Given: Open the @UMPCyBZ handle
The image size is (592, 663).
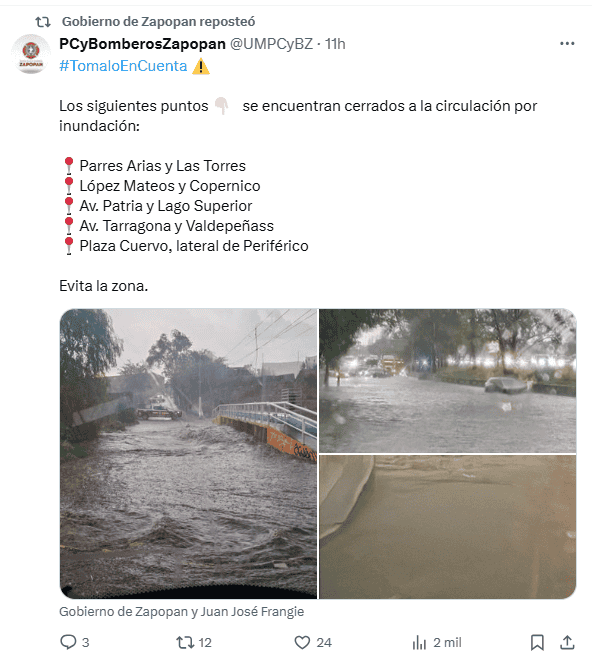Looking at the screenshot, I should [x=271, y=44].
